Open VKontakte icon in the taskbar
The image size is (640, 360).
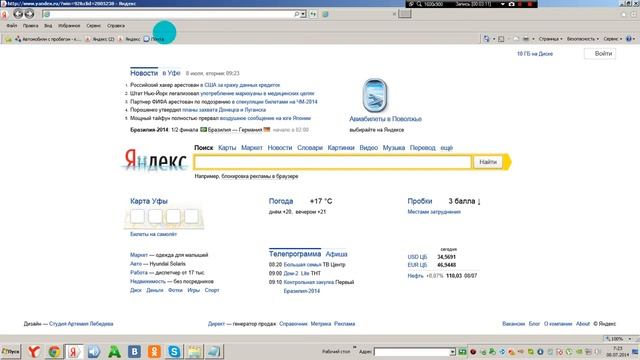(134, 351)
